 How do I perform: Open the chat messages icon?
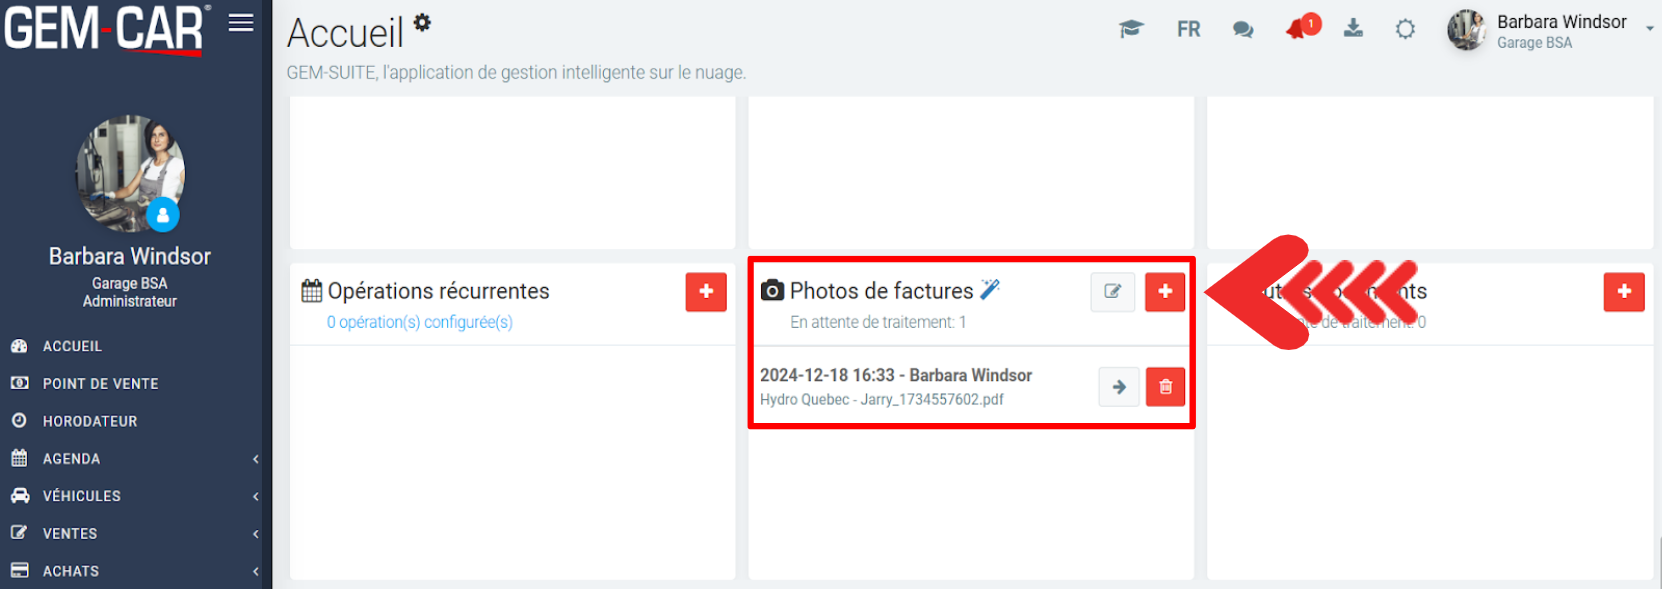pyautogui.click(x=1243, y=30)
